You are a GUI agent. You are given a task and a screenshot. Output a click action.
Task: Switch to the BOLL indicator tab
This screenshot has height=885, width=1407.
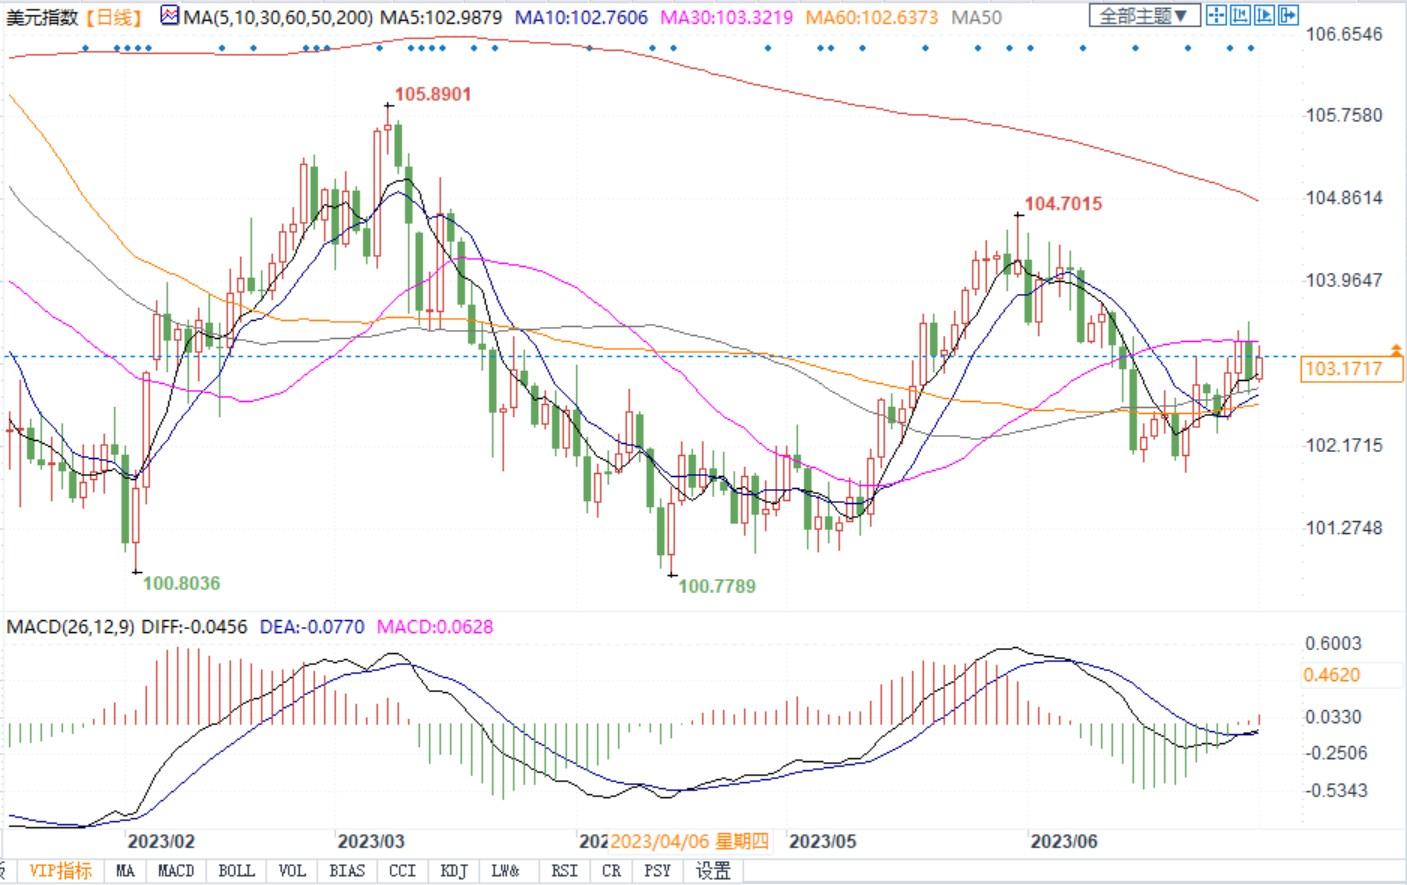click(236, 870)
